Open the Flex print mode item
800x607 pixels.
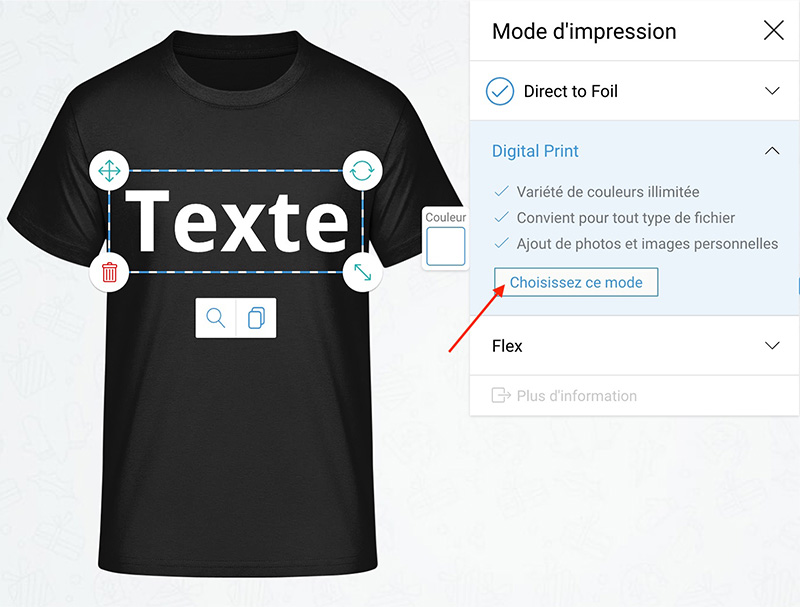[x=508, y=346]
